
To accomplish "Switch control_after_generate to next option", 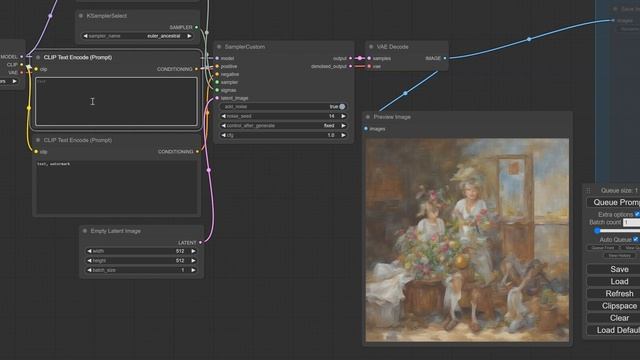I will 343,126.
